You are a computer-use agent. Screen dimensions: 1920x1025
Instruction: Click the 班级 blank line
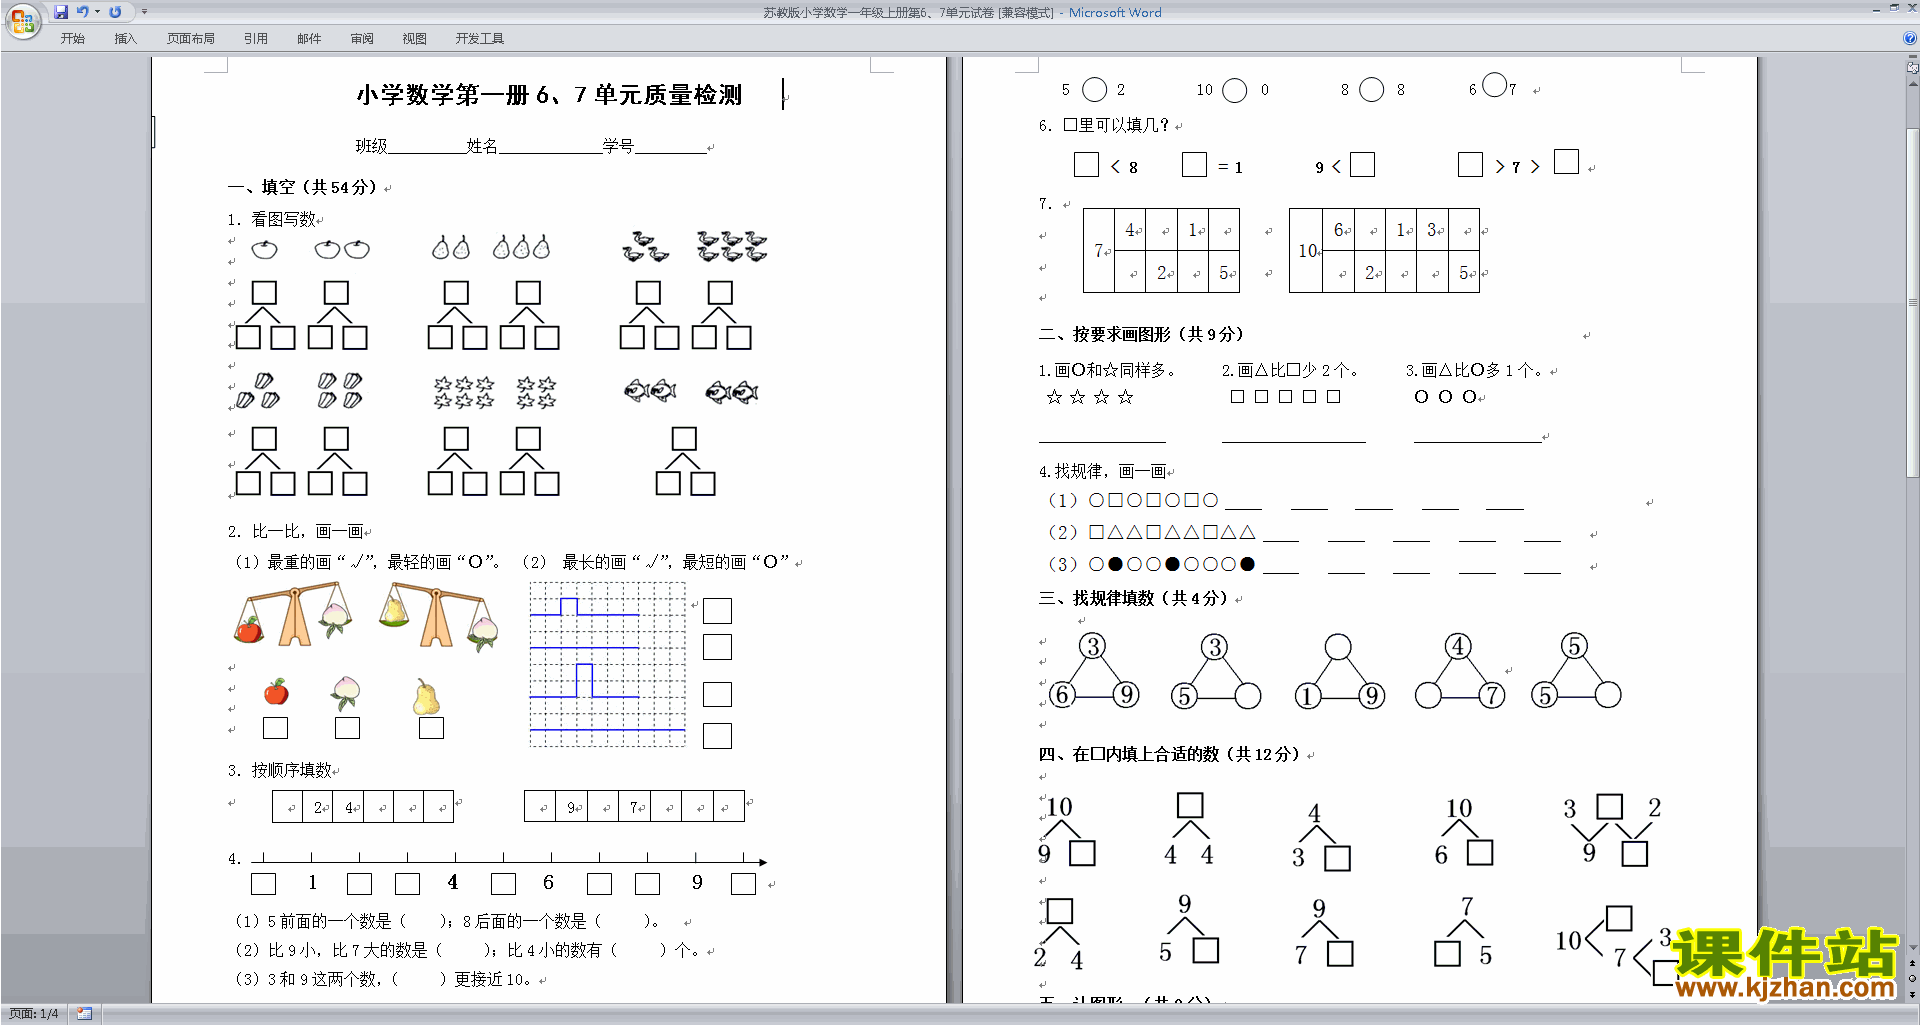click(427, 147)
